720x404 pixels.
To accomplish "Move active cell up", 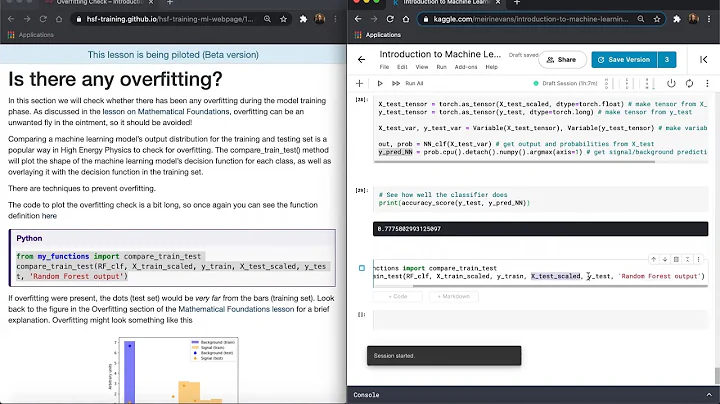I will click(653, 259).
